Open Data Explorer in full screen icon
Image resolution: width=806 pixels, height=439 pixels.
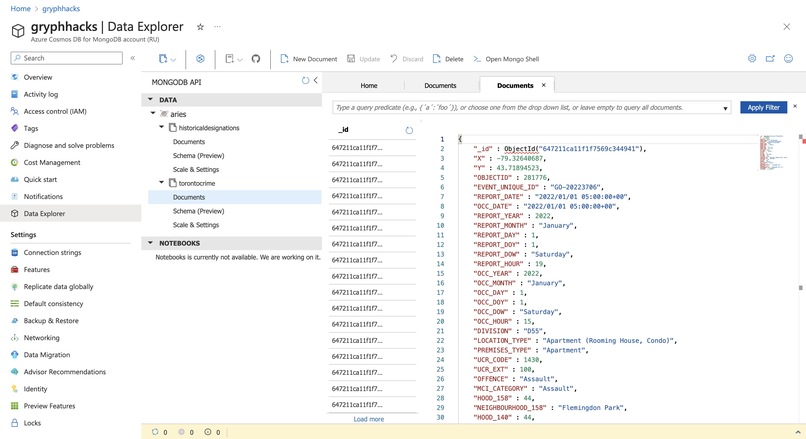coord(770,59)
